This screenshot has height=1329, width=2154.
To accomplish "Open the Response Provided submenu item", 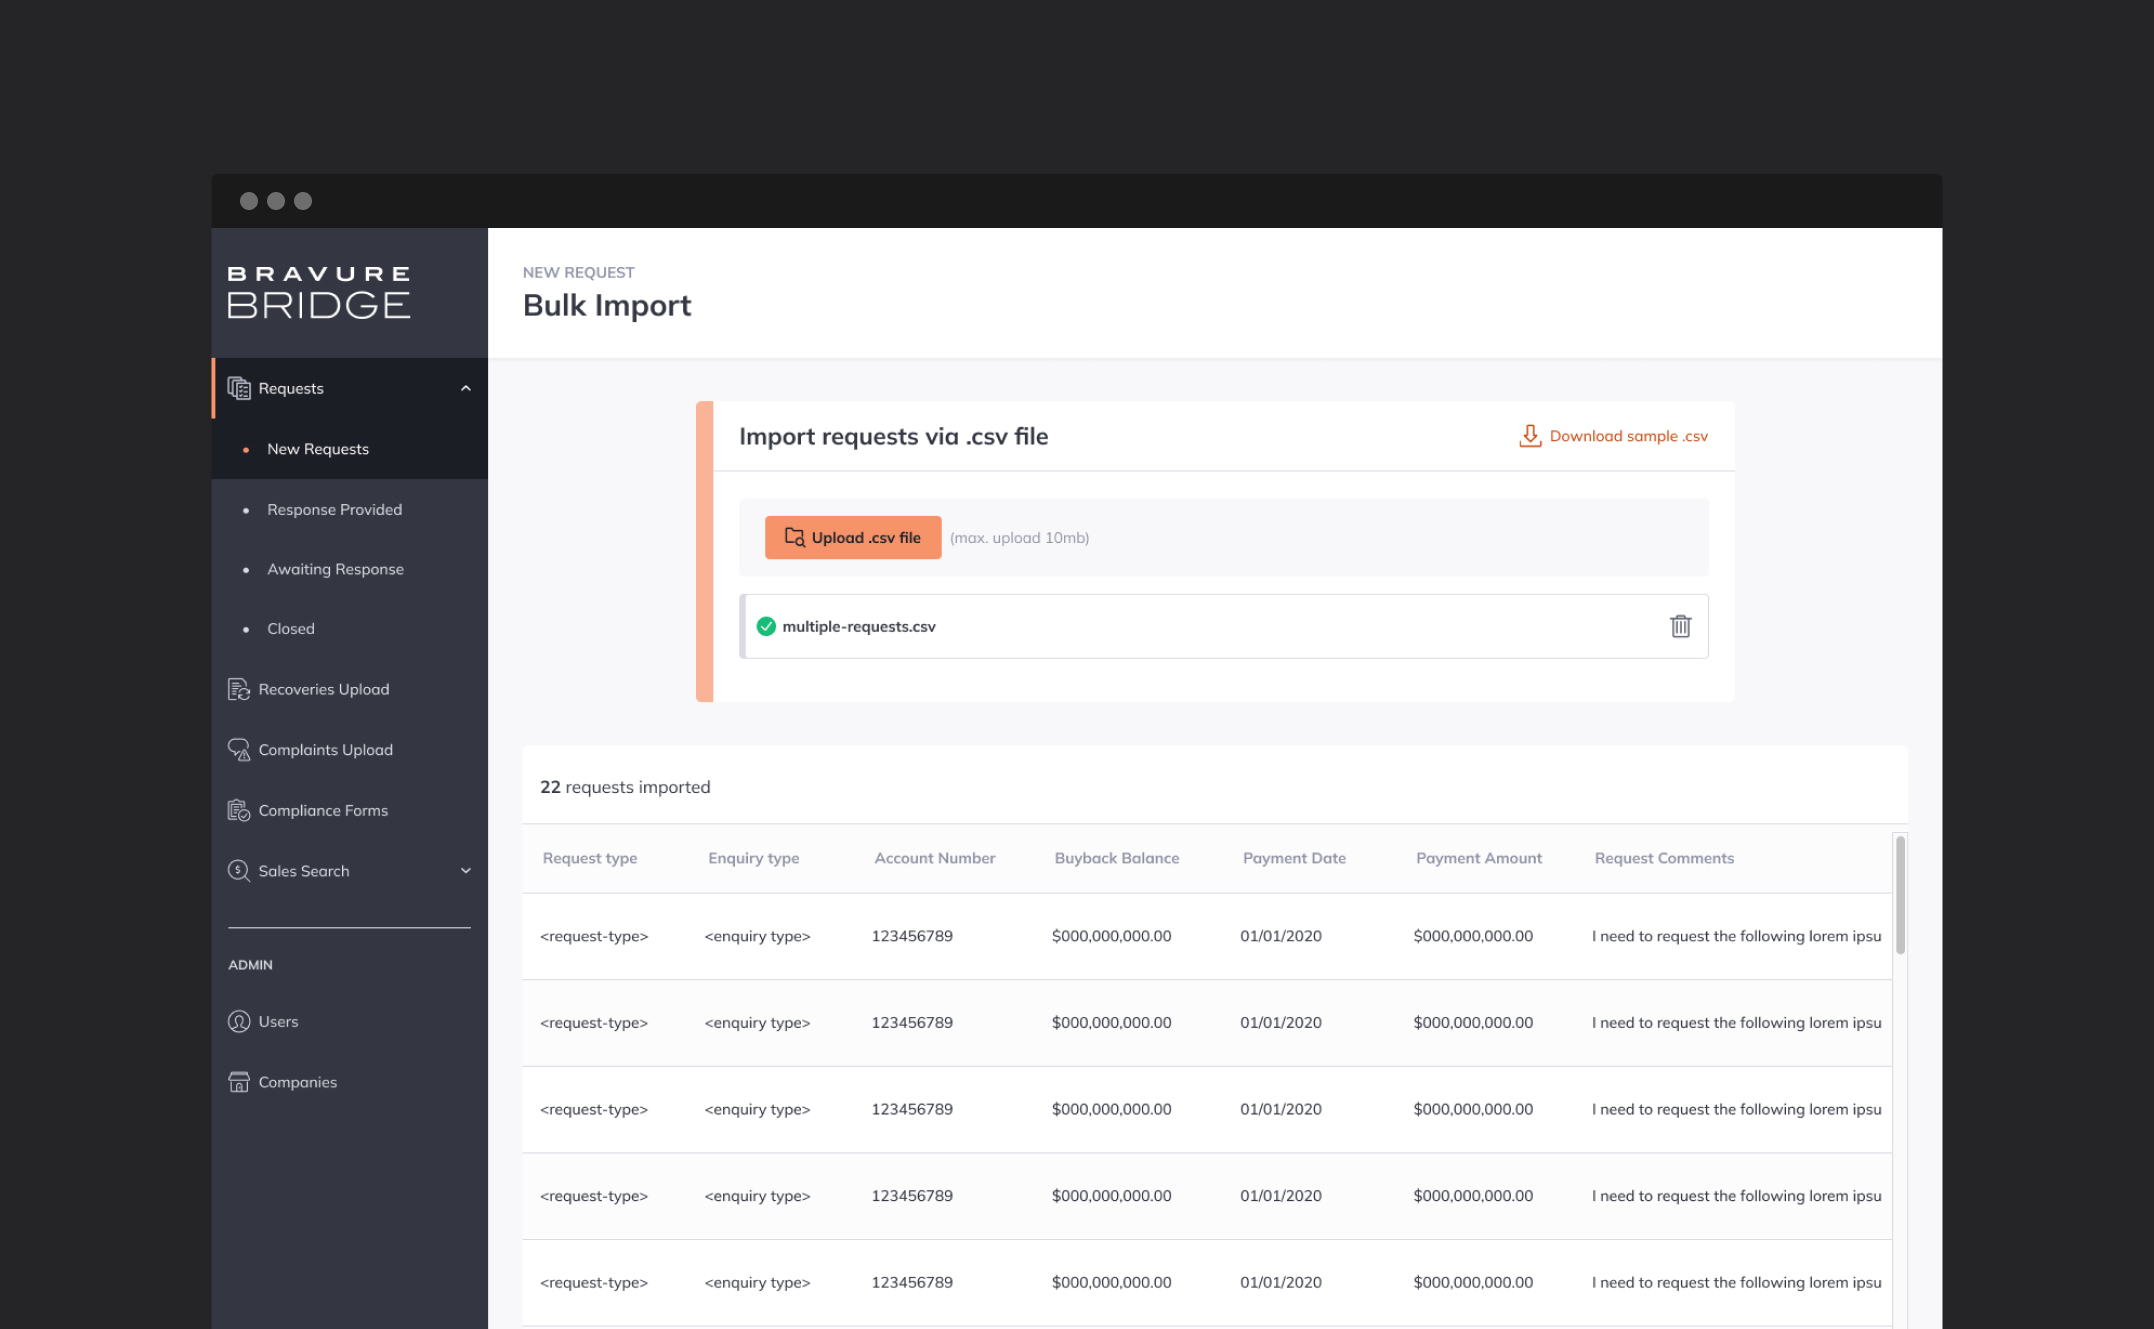I will click(334, 509).
